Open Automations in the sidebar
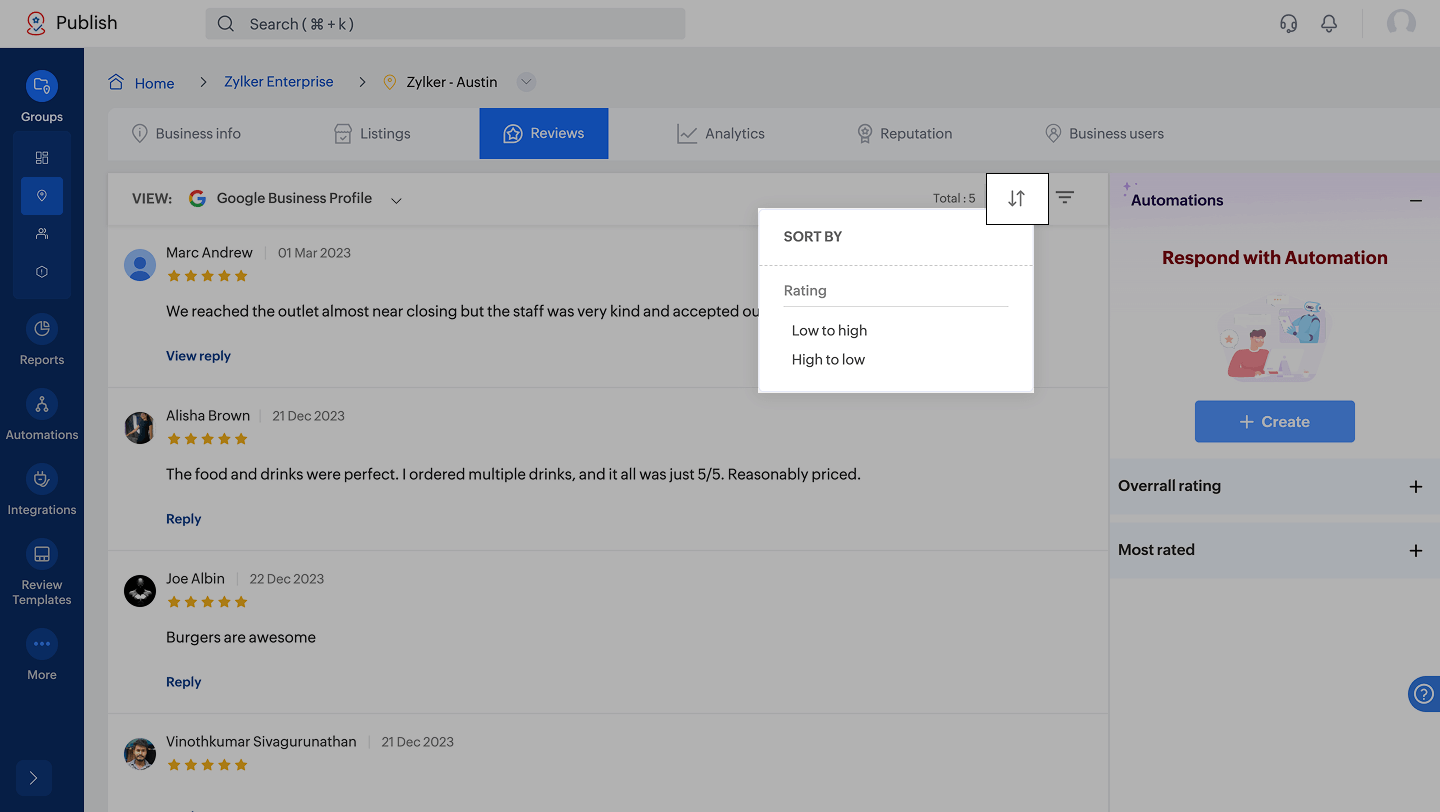 click(x=42, y=415)
